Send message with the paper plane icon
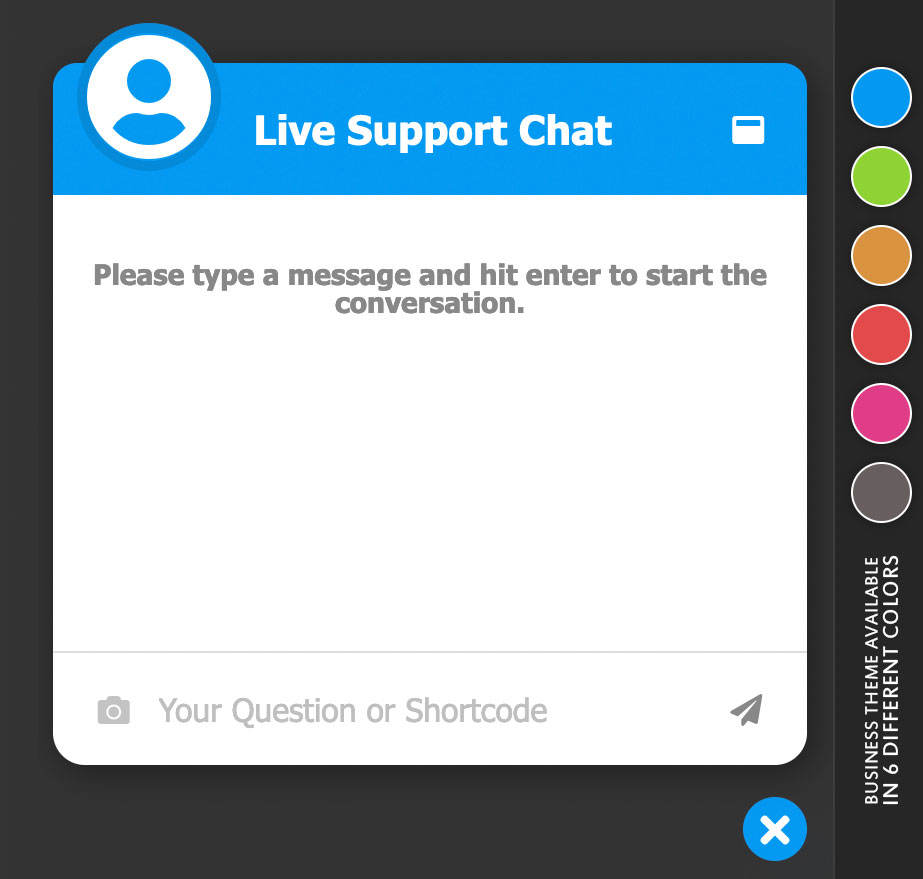Screen dimensions: 923x879 [x=746, y=709]
